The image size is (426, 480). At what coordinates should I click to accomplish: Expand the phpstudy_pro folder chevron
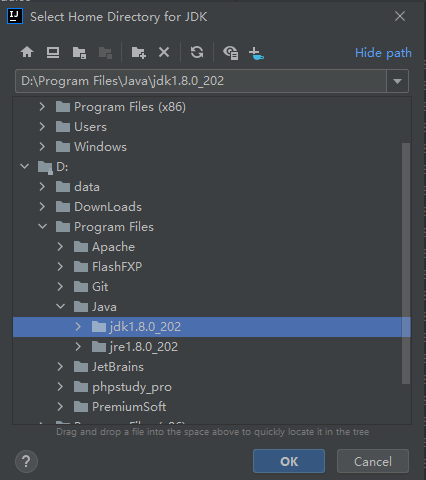(60, 387)
